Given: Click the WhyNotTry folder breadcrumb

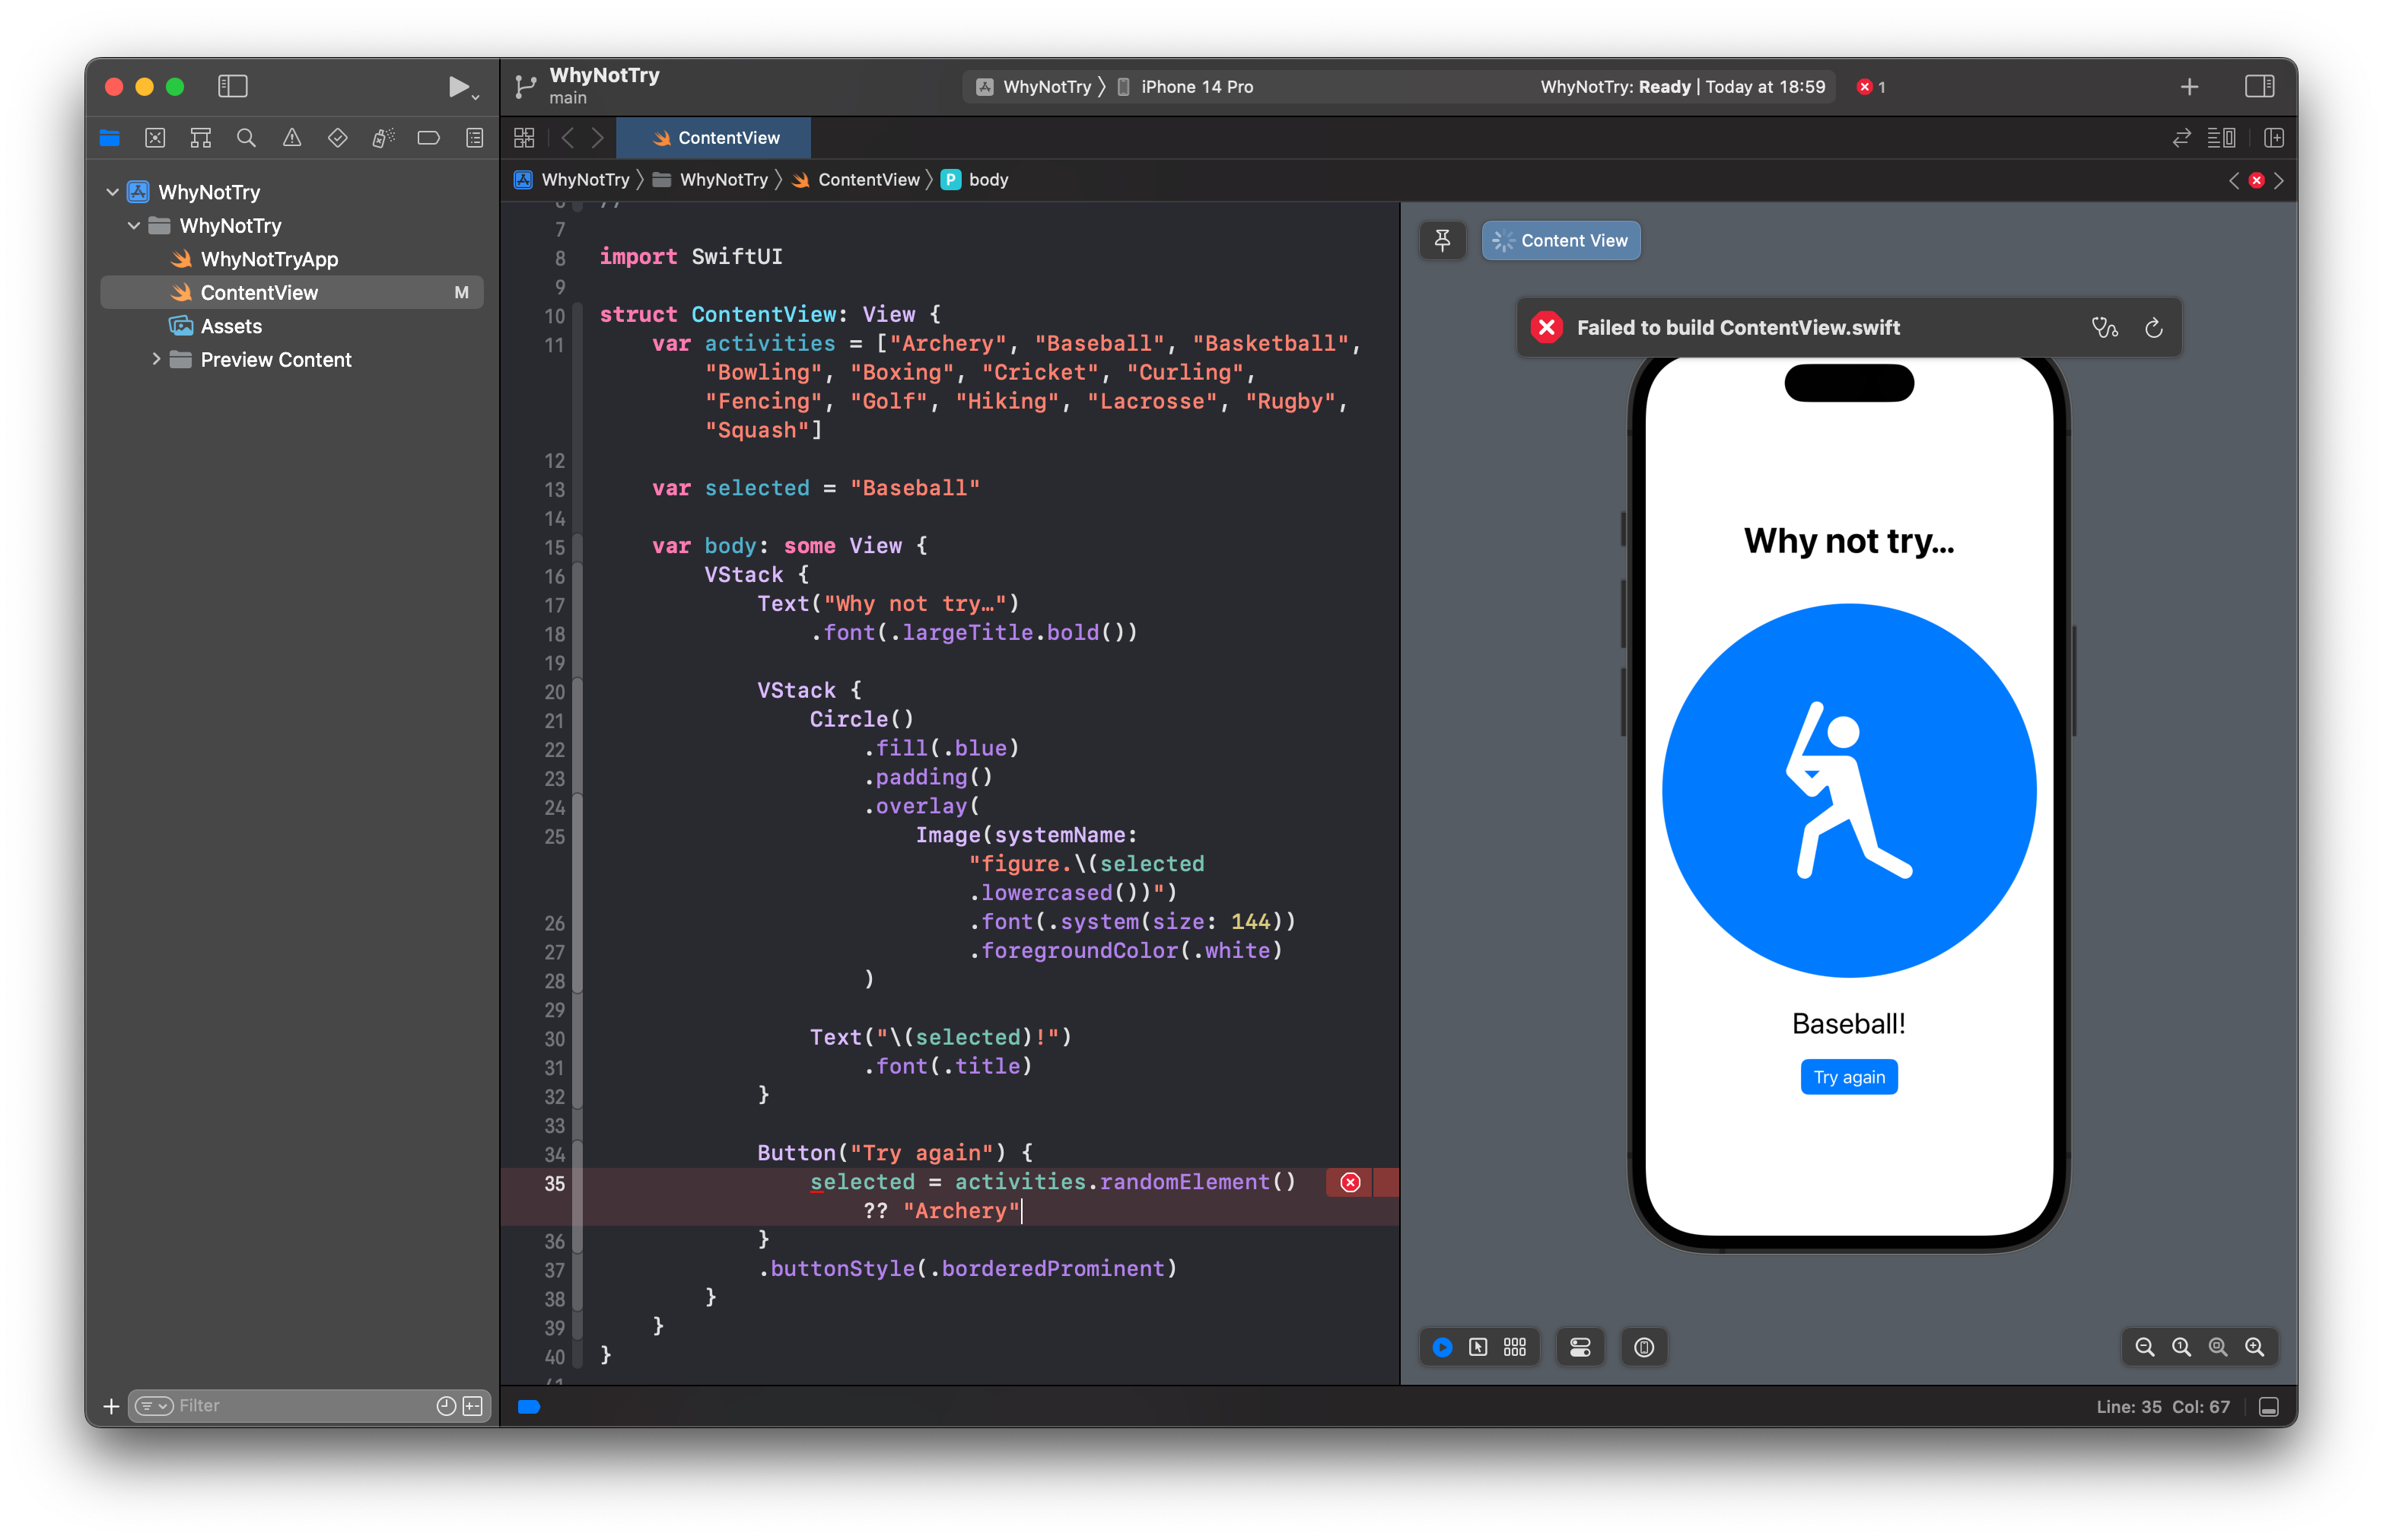Looking at the screenshot, I should coord(710,180).
